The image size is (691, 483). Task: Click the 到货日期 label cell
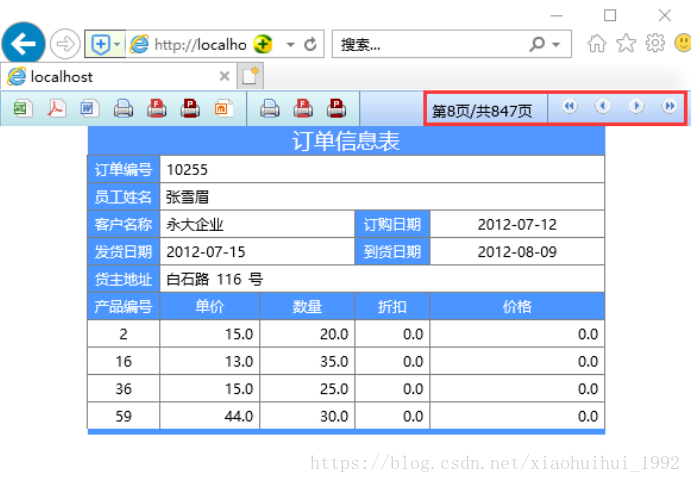point(392,252)
